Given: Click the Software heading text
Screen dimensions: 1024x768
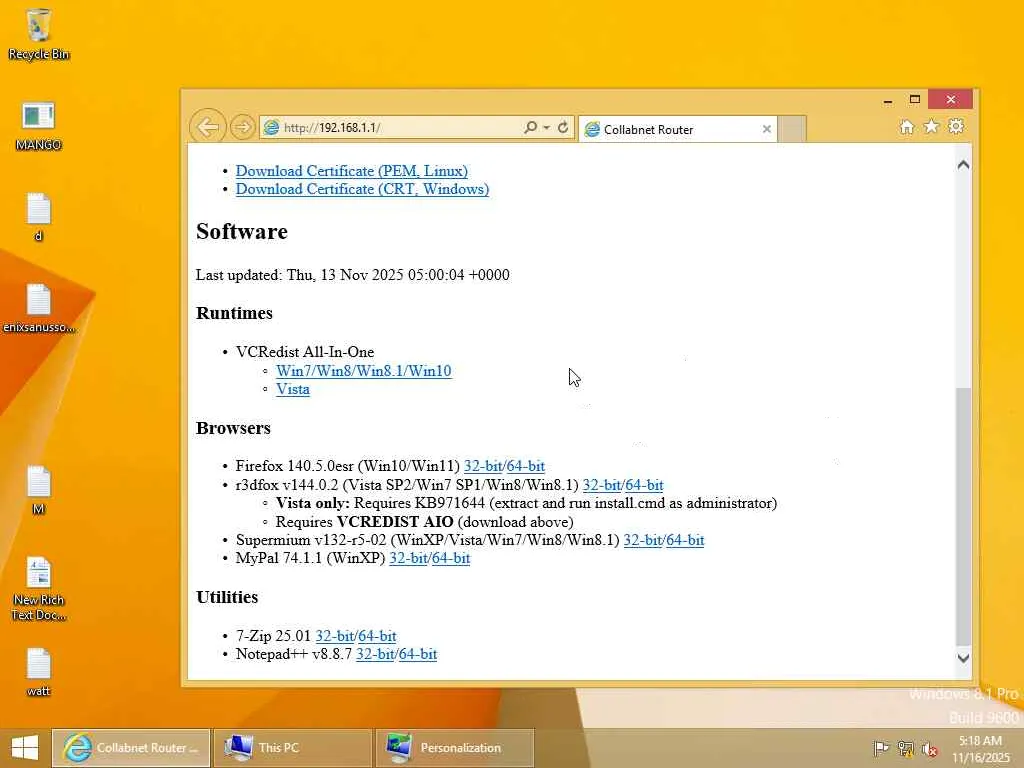Looking at the screenshot, I should [242, 231].
